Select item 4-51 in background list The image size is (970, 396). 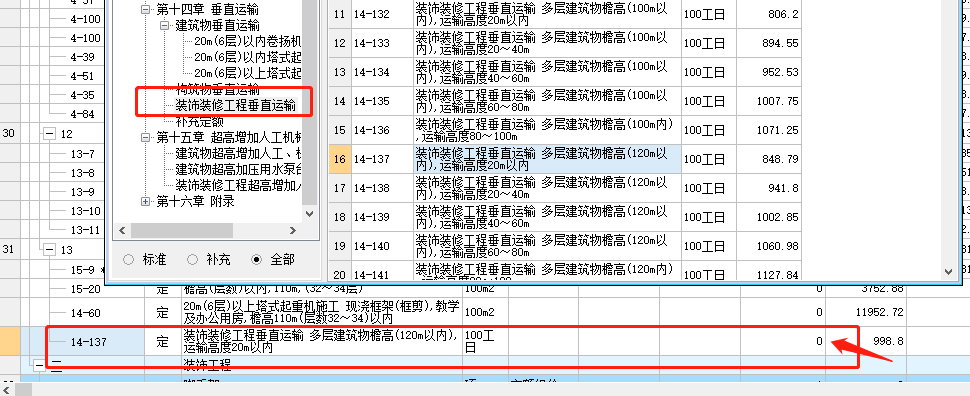pyautogui.click(x=82, y=76)
